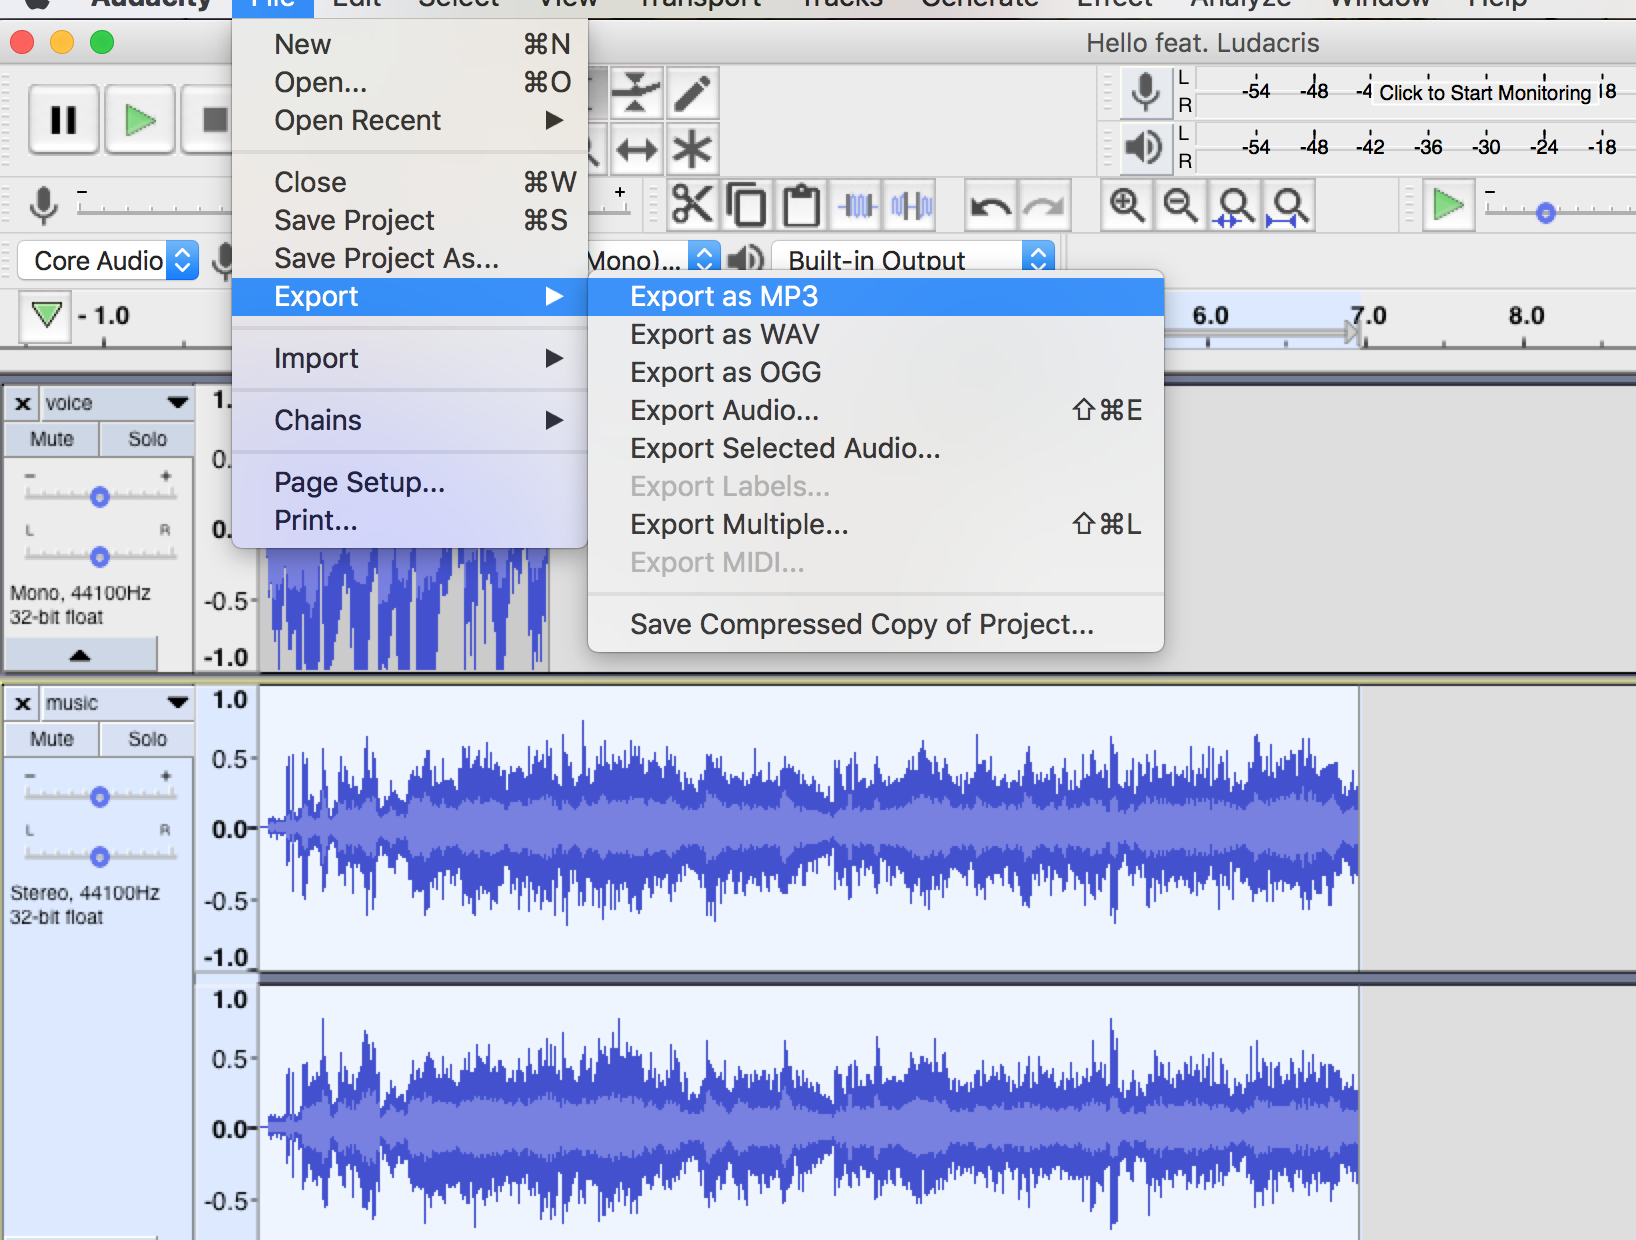Choose Export Selected Audio...
This screenshot has width=1636, height=1240.
coord(876,448)
